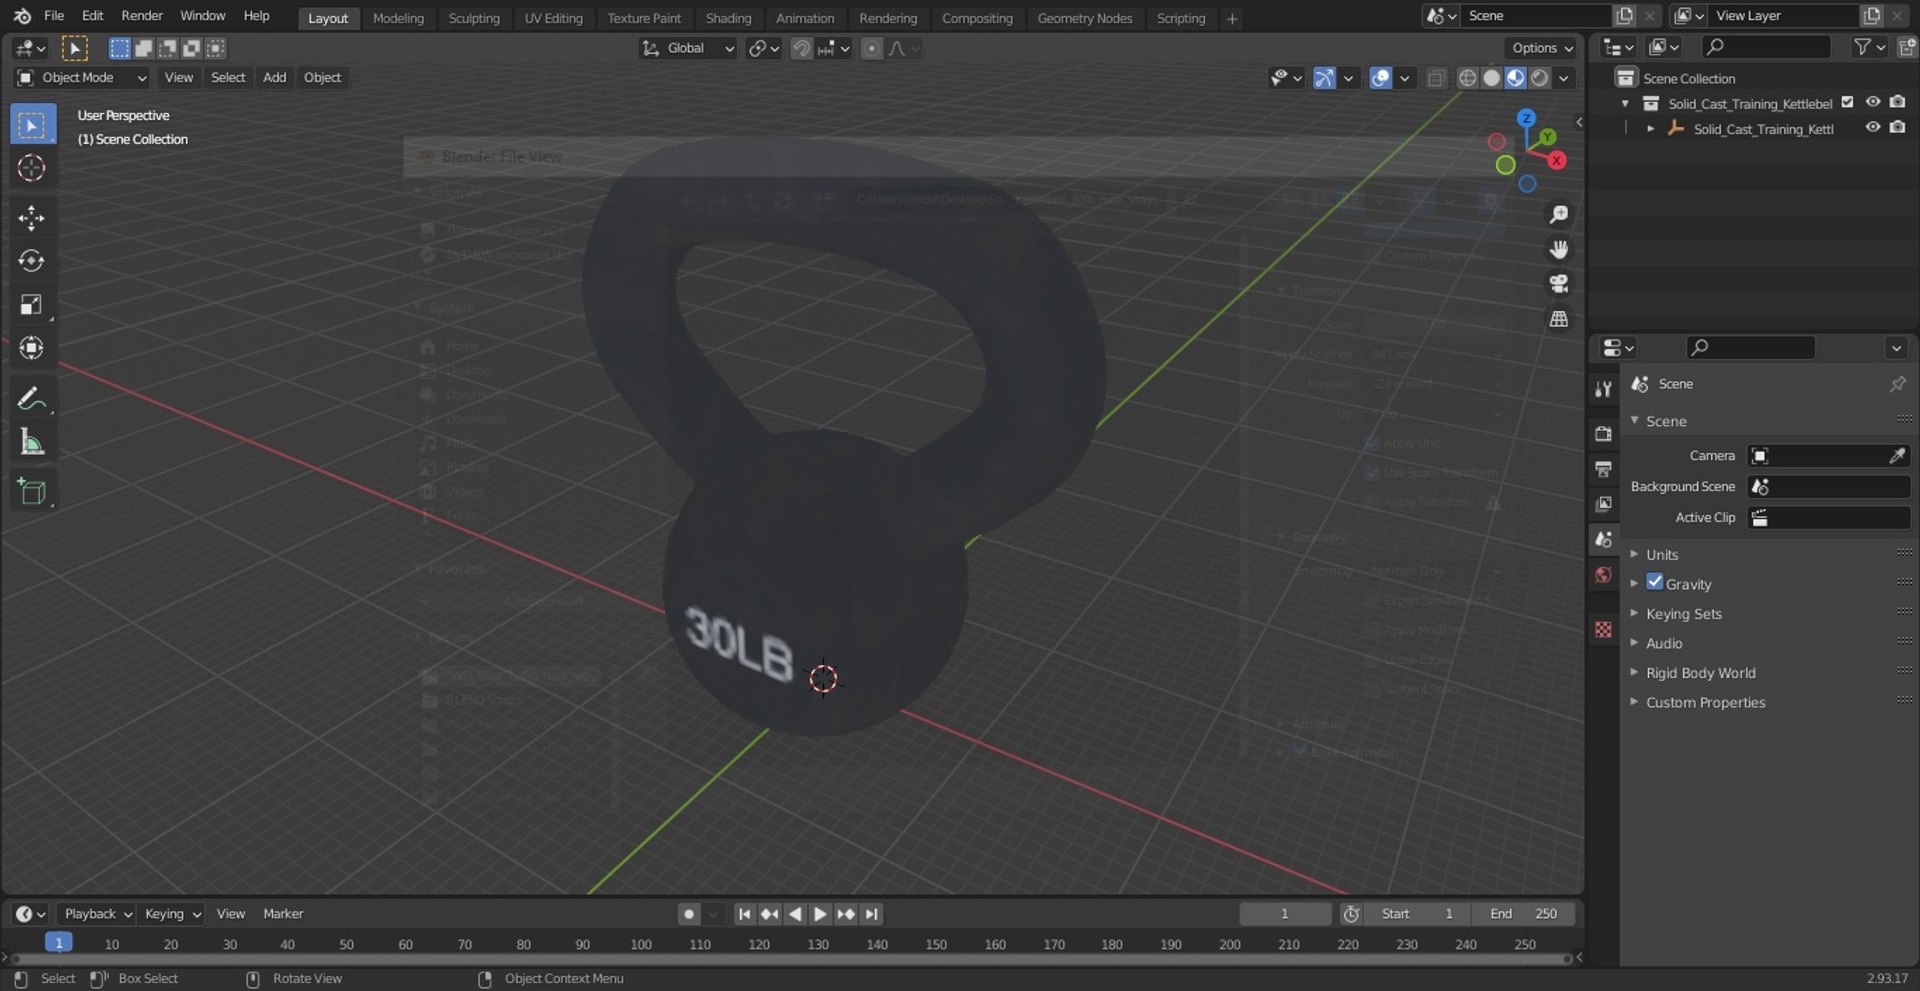The image size is (1920, 991).
Task: Click the Options button
Action: tap(1541, 48)
